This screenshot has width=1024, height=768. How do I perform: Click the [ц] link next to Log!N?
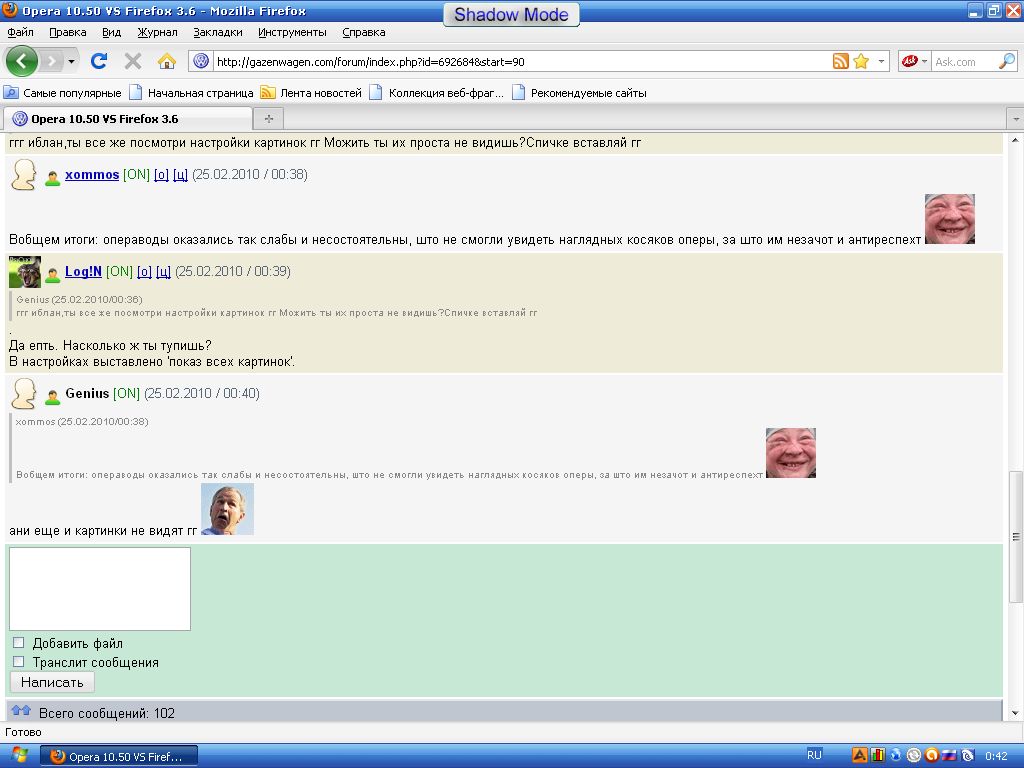coord(163,272)
